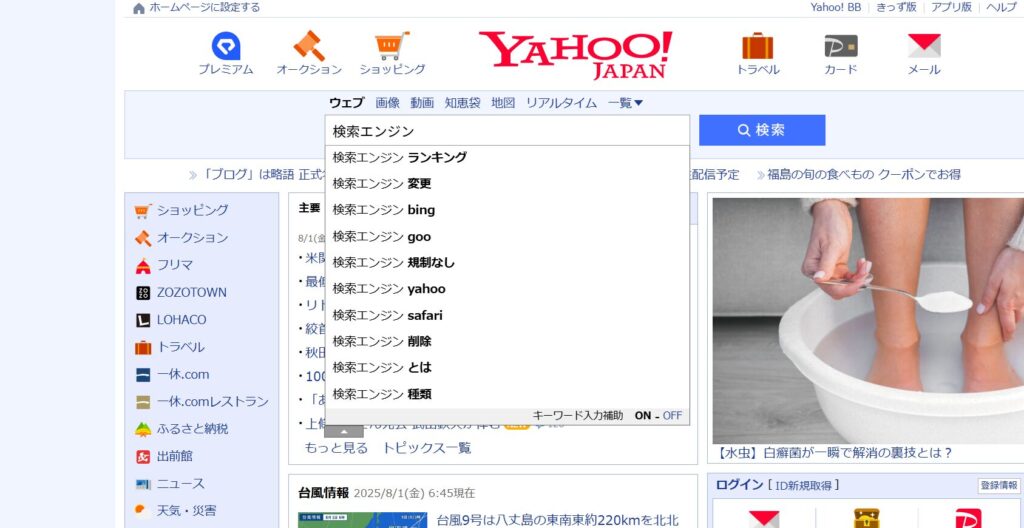Screen dimensions: 1024x528
Task: Click sidebar 天気・災害 icon
Action: click(143, 511)
